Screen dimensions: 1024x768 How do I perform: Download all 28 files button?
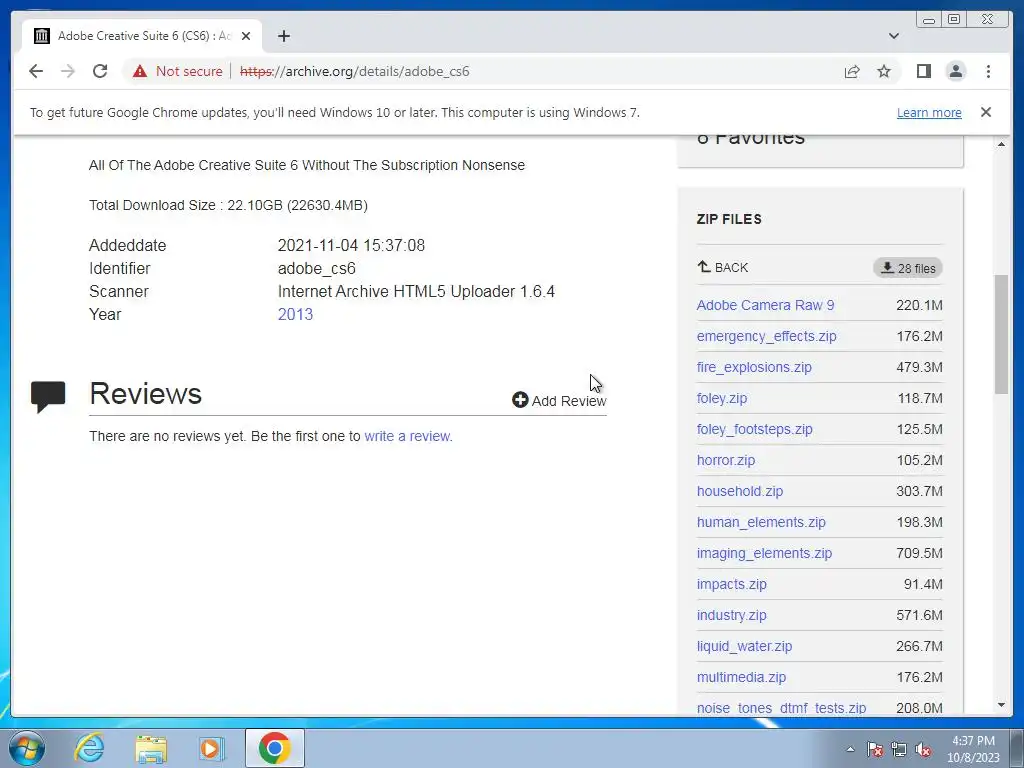(x=908, y=268)
